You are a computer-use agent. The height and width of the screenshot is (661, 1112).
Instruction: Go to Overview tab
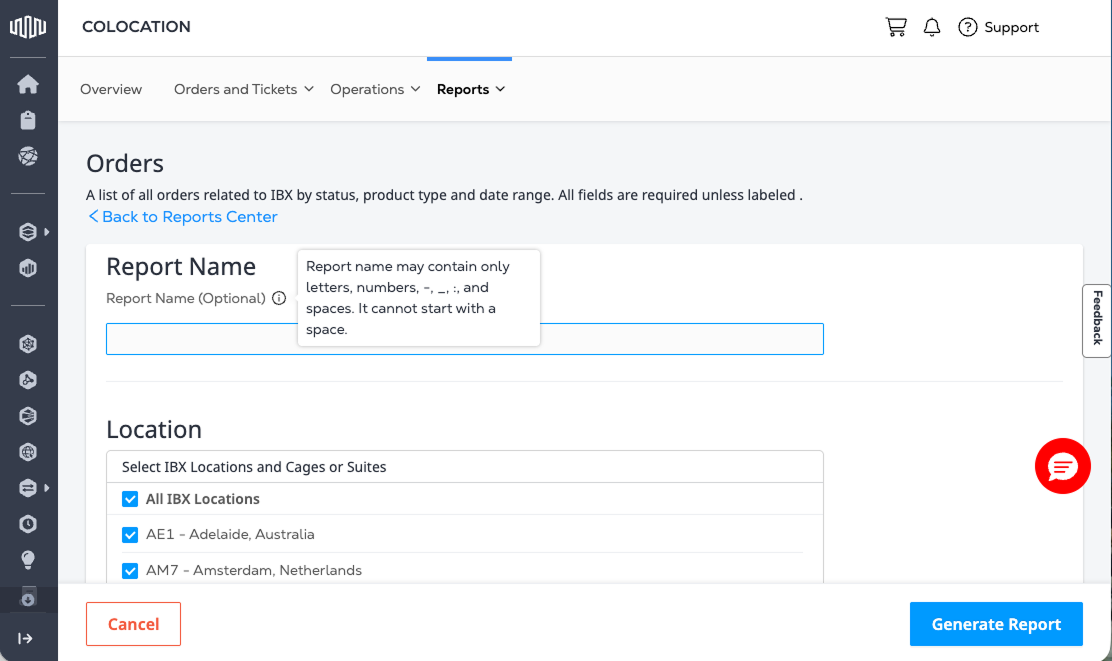point(111,89)
